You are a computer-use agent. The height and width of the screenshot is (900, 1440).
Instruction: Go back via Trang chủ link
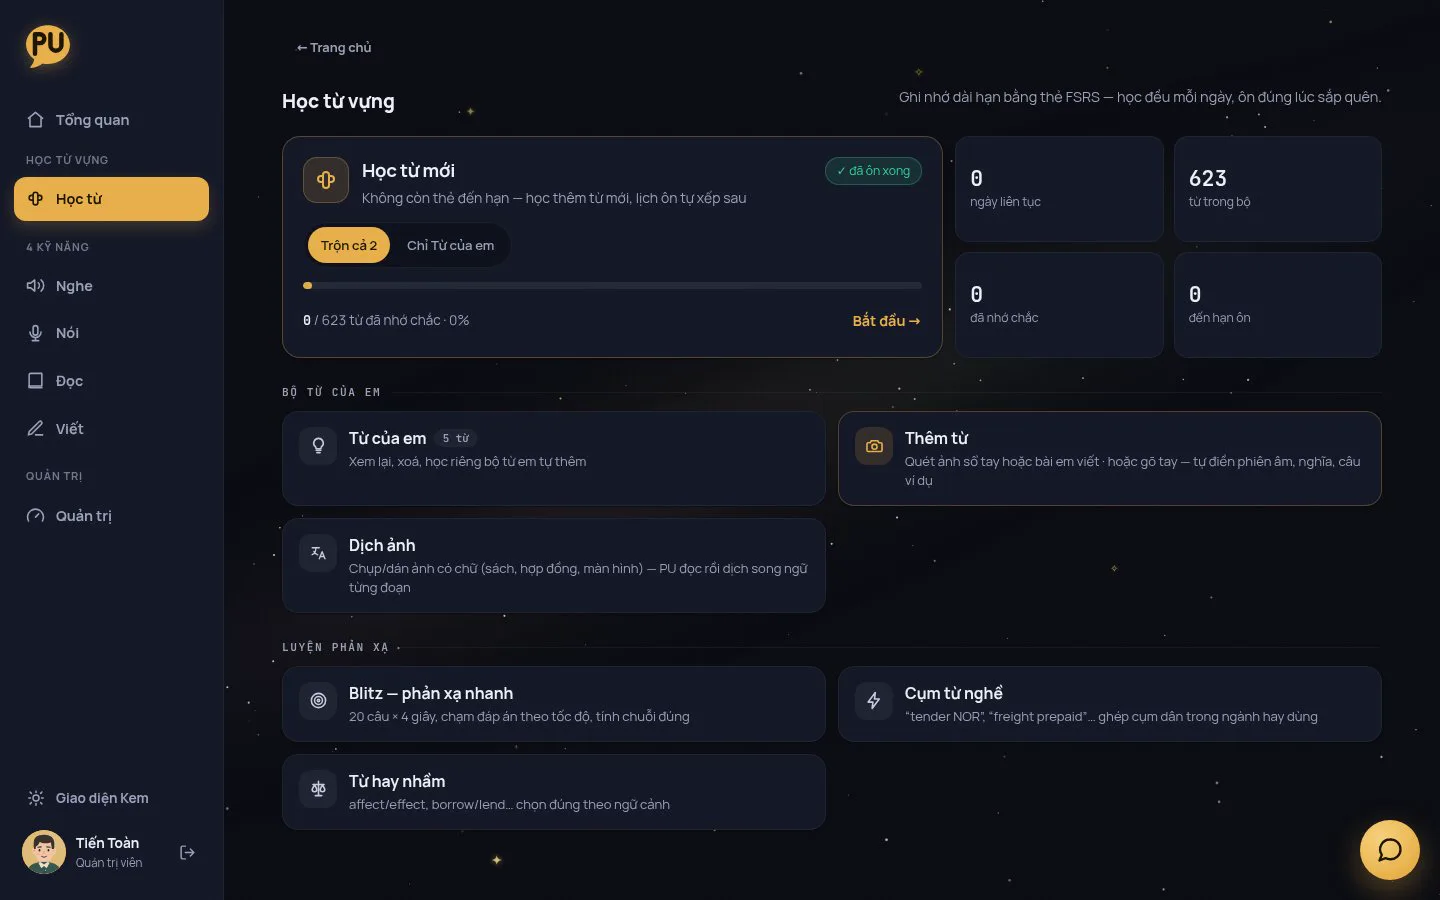pos(334,47)
